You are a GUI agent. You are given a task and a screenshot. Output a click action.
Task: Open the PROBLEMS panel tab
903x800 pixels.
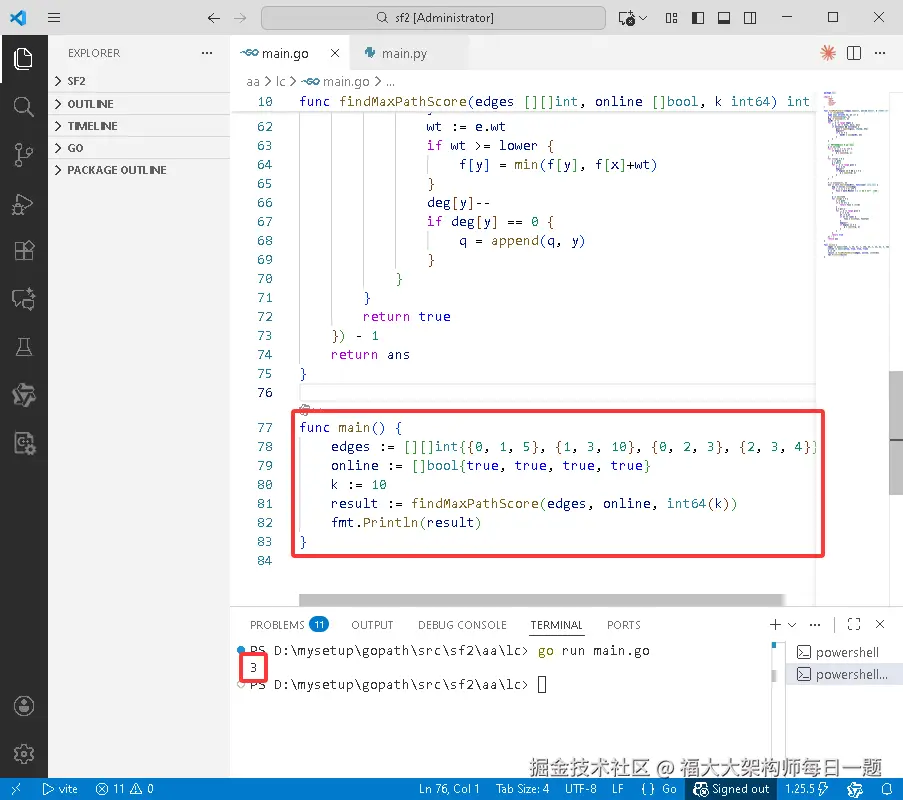289,625
